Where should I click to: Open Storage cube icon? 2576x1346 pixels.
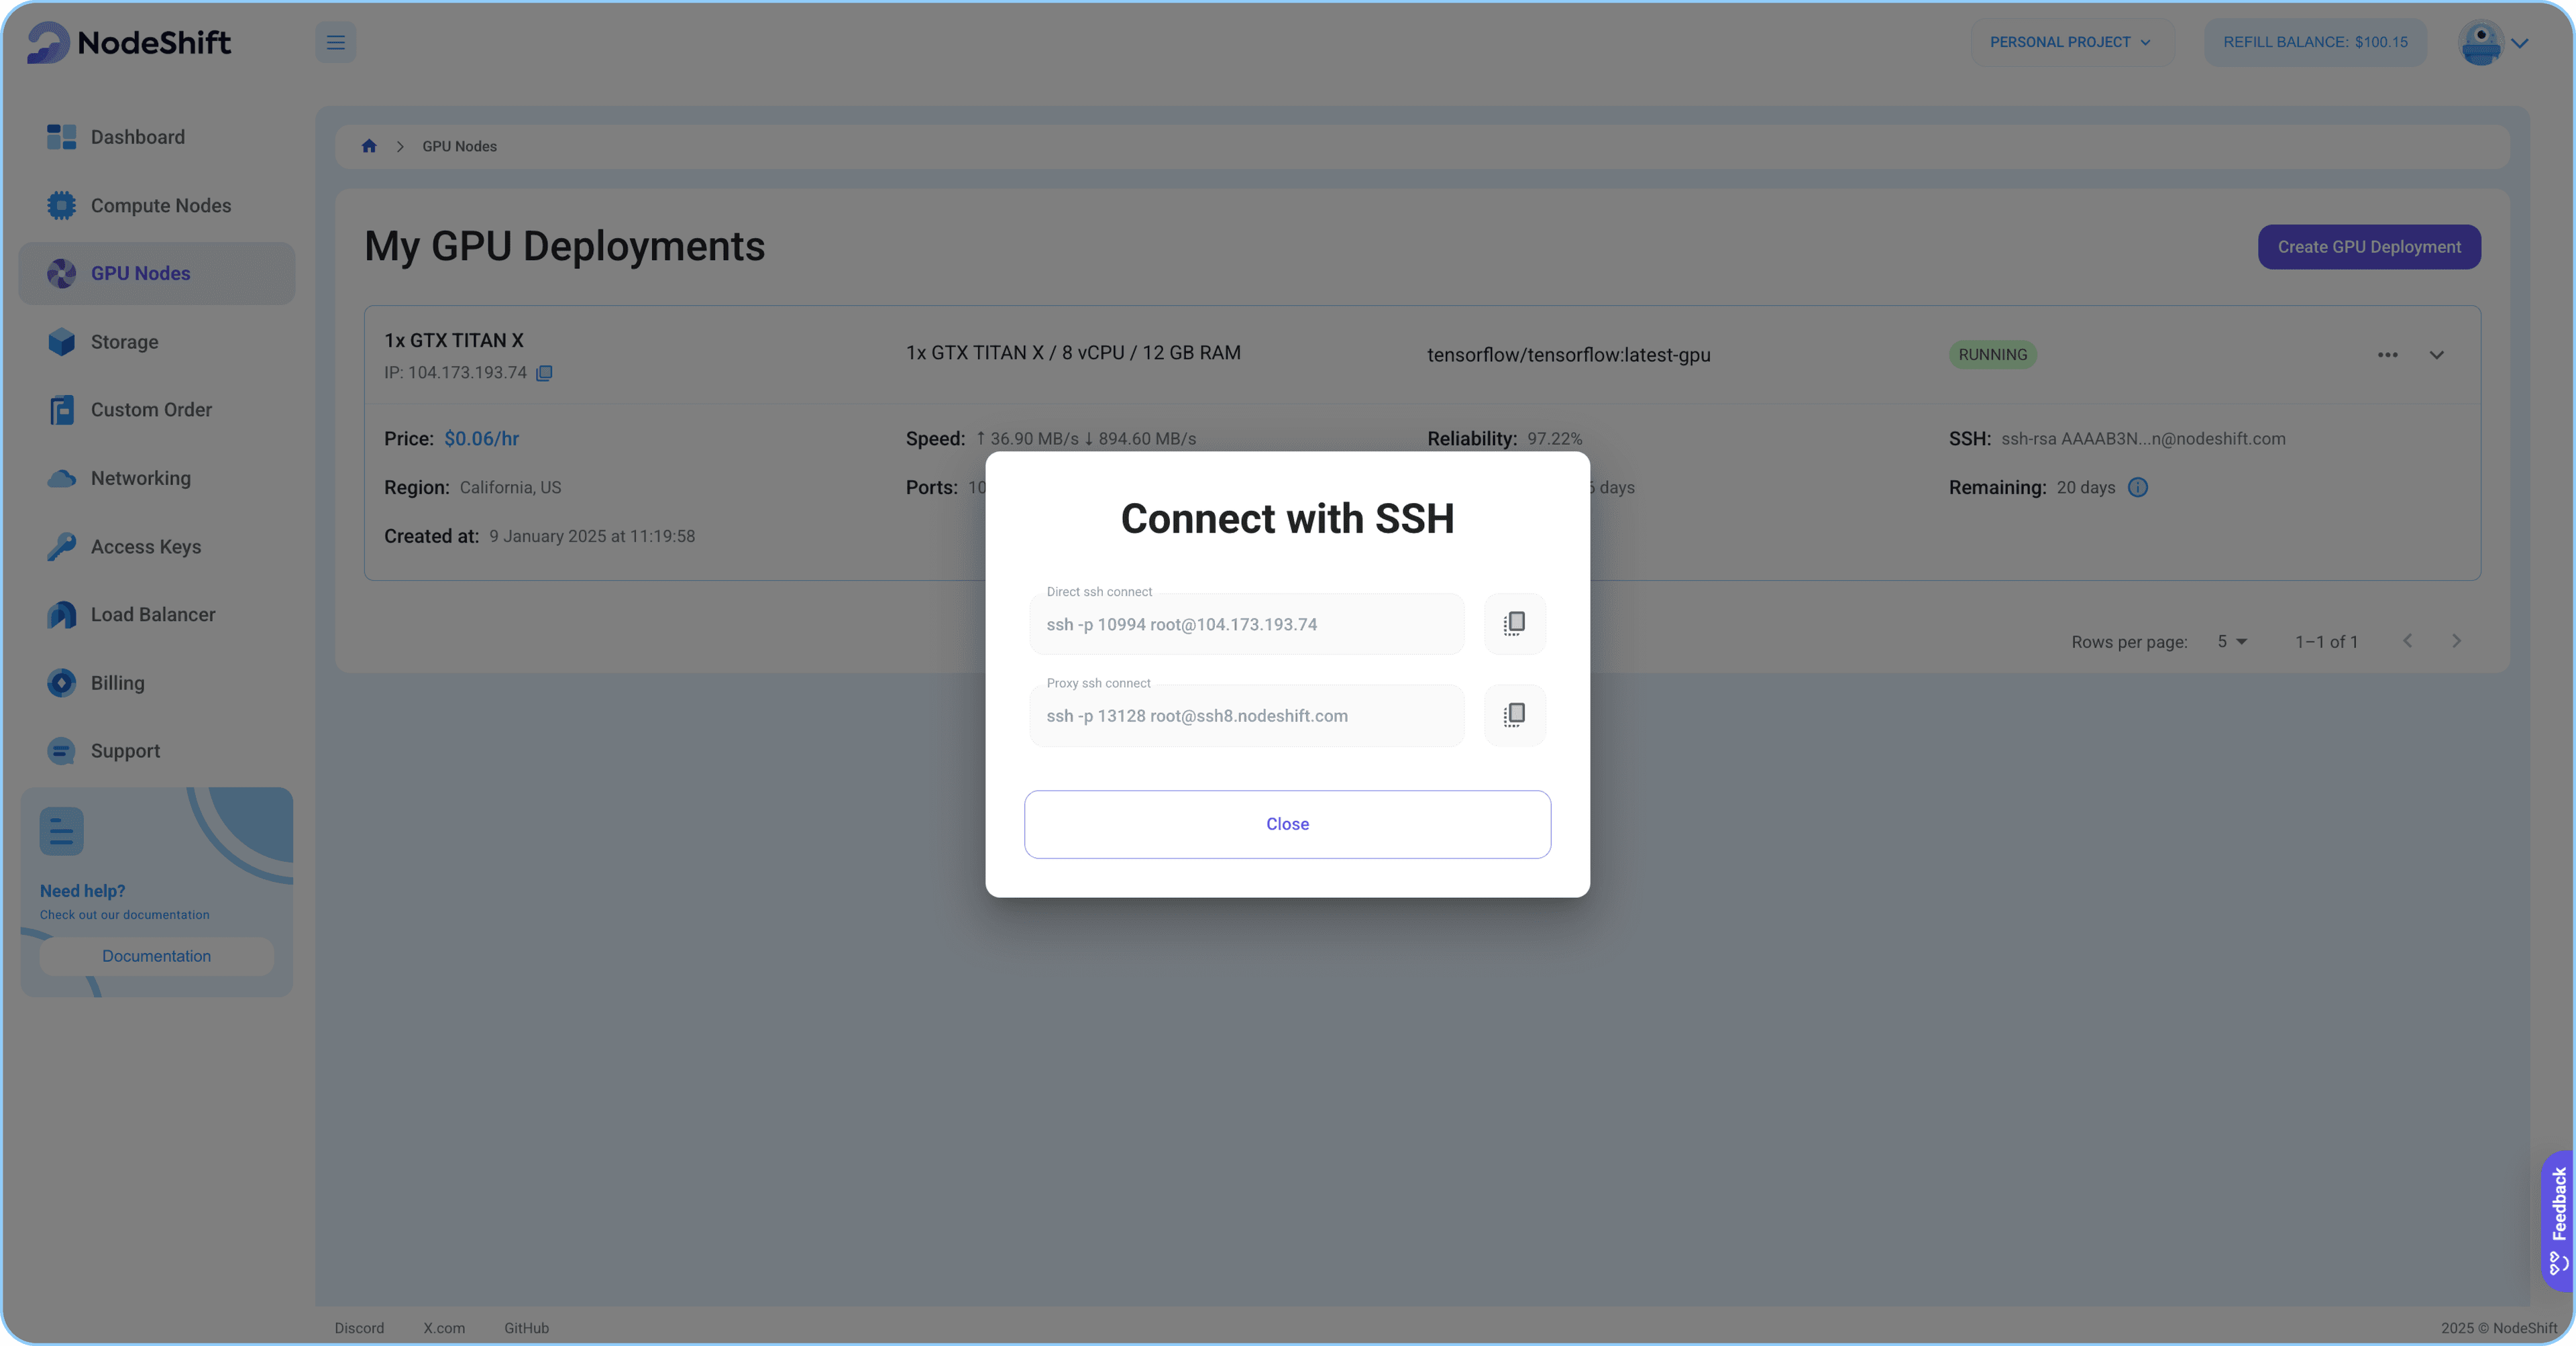61,342
